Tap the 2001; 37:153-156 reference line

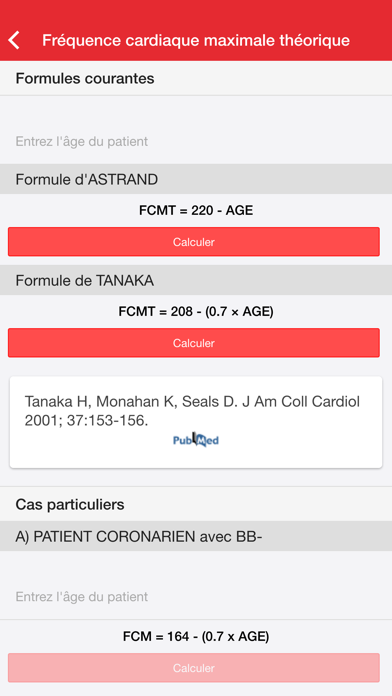click(86, 421)
